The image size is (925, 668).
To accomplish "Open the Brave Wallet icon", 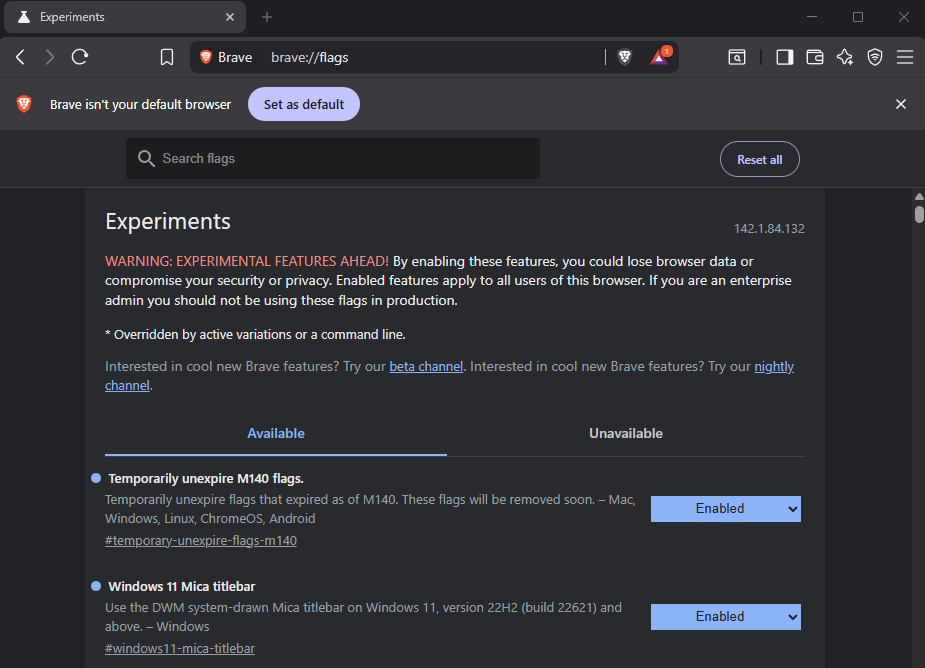I will pyautogui.click(x=815, y=57).
